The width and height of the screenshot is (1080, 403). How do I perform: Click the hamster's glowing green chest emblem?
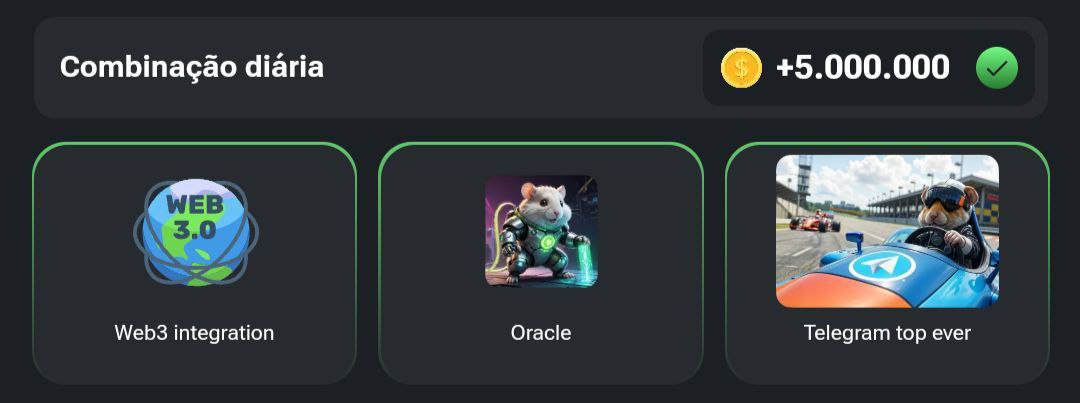[x=549, y=242]
